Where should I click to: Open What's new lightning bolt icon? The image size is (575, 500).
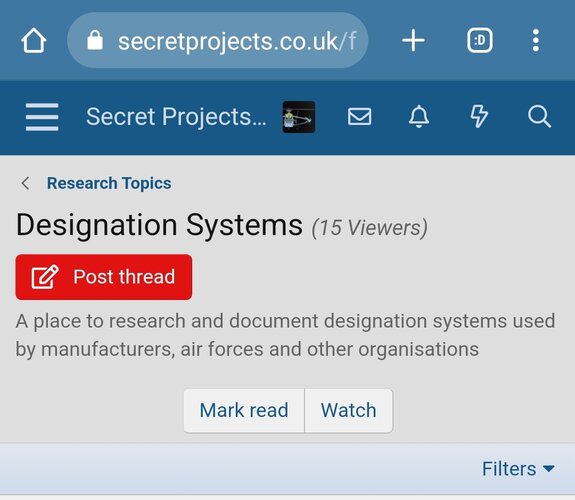tap(479, 117)
